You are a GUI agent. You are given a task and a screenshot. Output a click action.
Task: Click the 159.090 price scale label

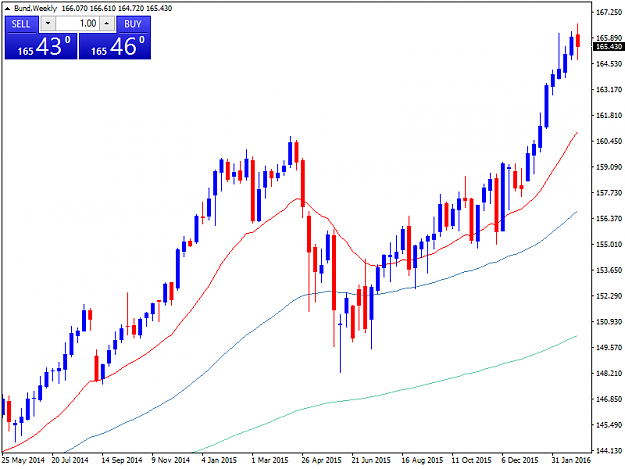[609, 167]
